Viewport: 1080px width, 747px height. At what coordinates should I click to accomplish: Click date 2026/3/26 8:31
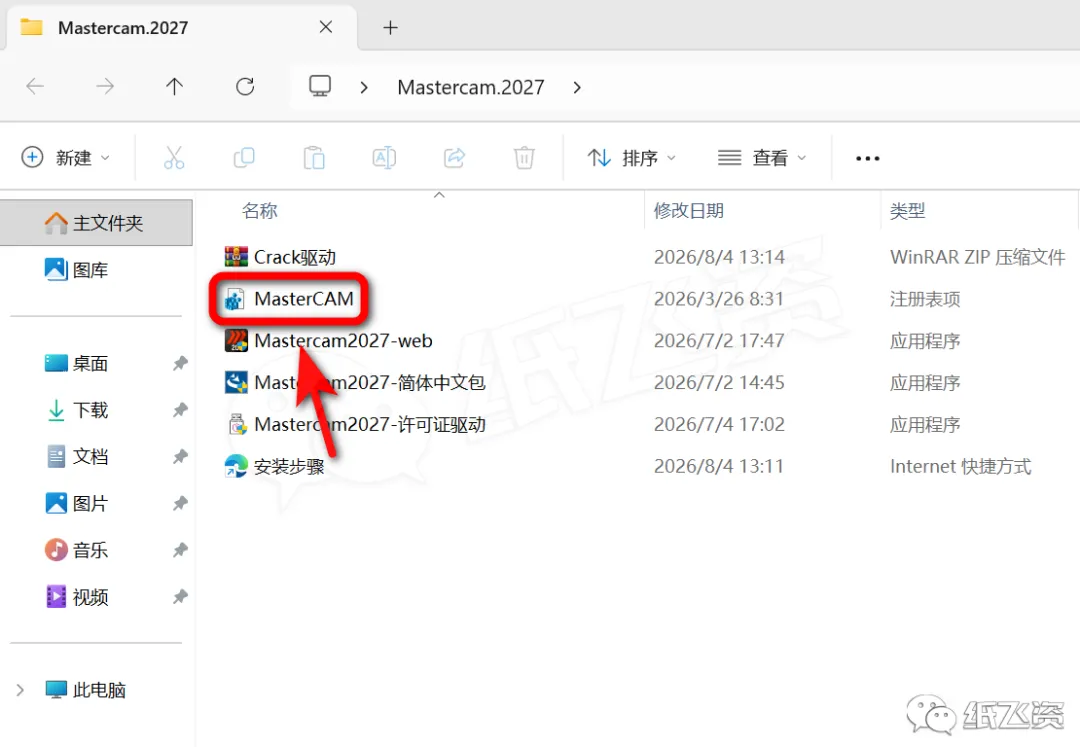point(718,299)
